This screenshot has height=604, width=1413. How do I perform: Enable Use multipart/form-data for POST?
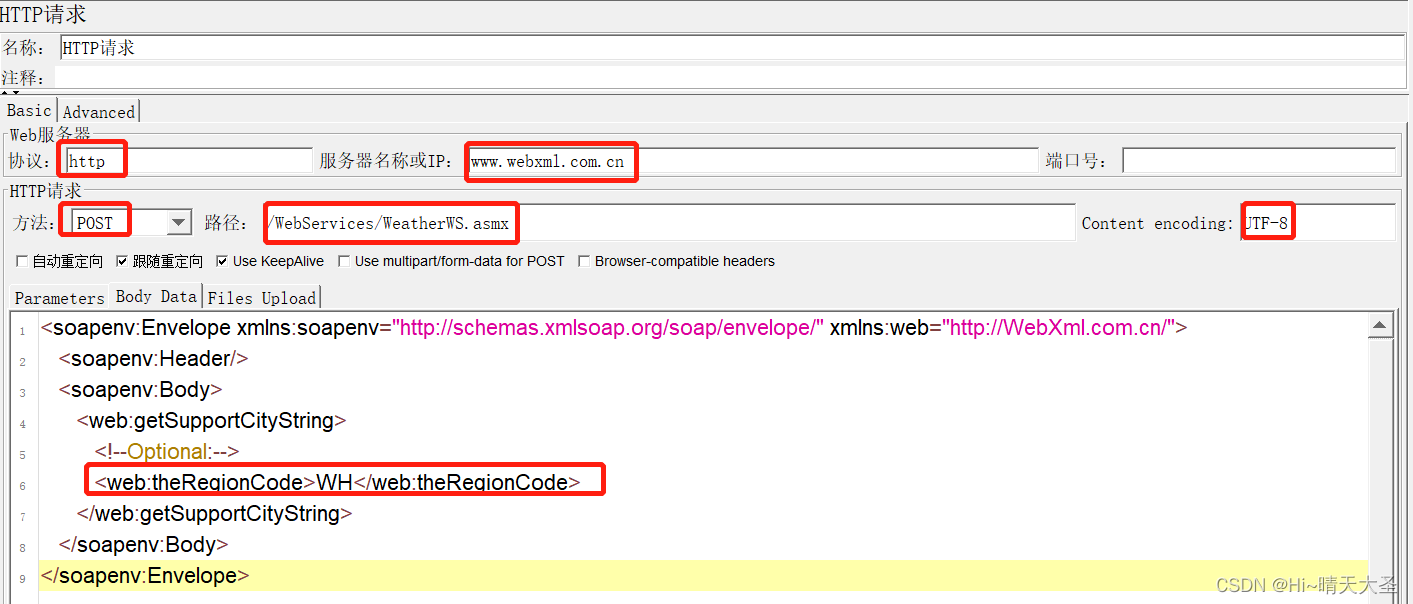344,261
